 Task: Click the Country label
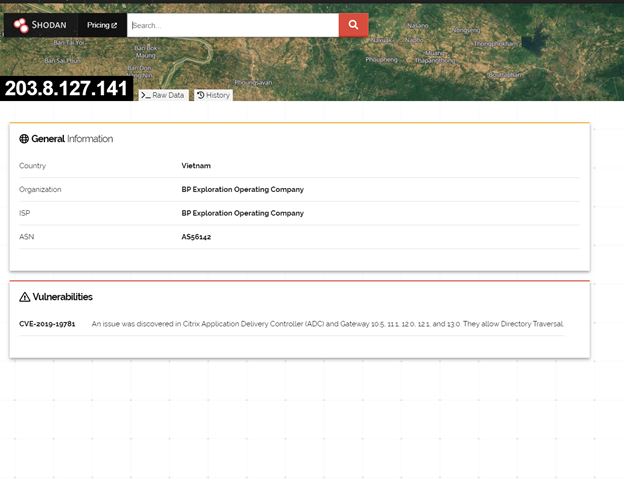(x=33, y=166)
